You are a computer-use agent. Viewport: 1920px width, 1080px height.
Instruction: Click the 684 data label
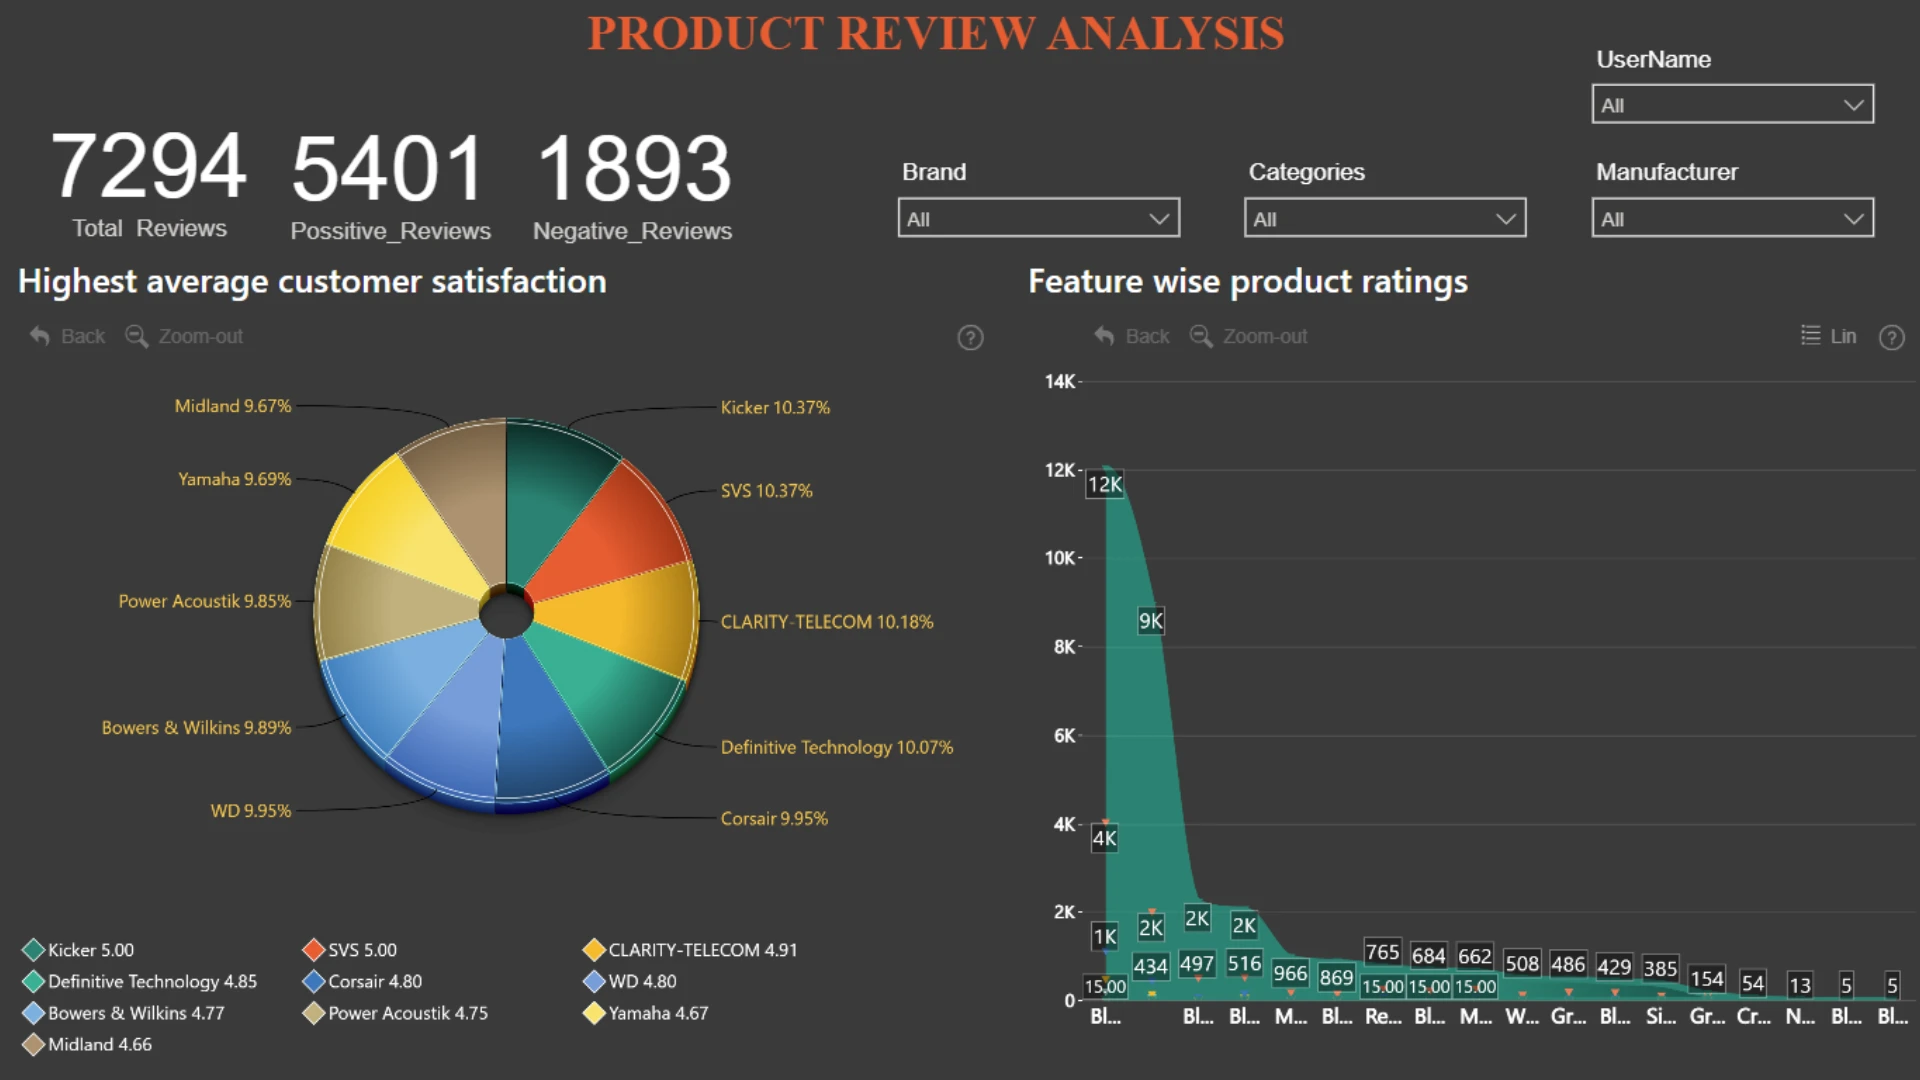point(1428,957)
